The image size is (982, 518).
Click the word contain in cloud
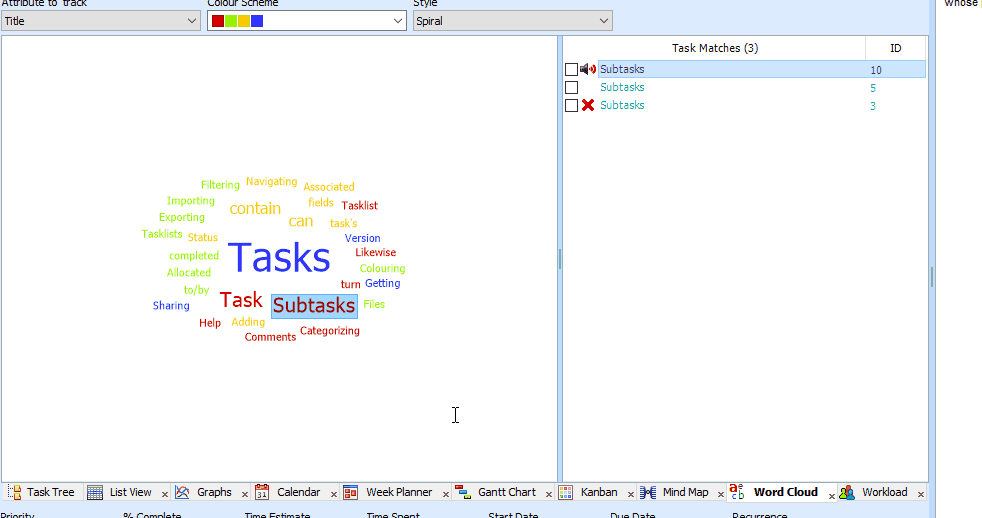point(255,209)
